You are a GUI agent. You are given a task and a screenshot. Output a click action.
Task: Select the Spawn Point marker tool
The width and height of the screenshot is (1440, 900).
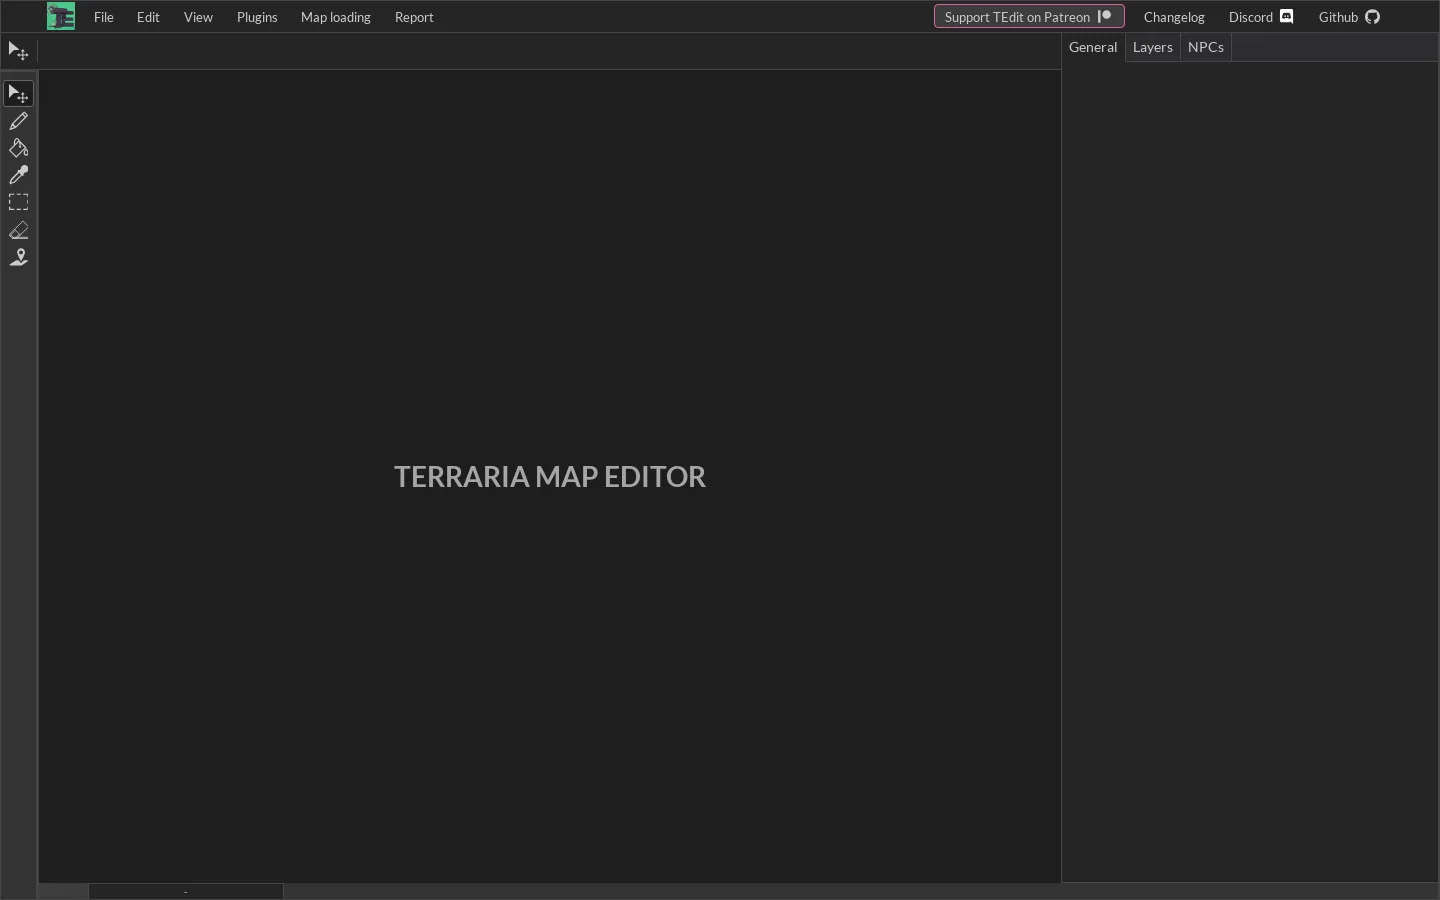19,257
